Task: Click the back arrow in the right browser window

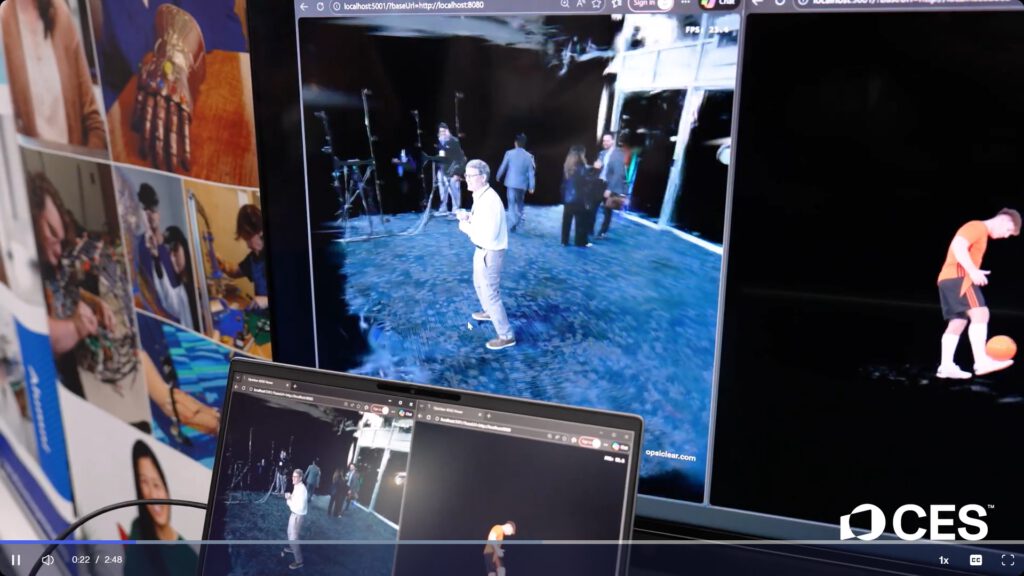Action: (757, 3)
